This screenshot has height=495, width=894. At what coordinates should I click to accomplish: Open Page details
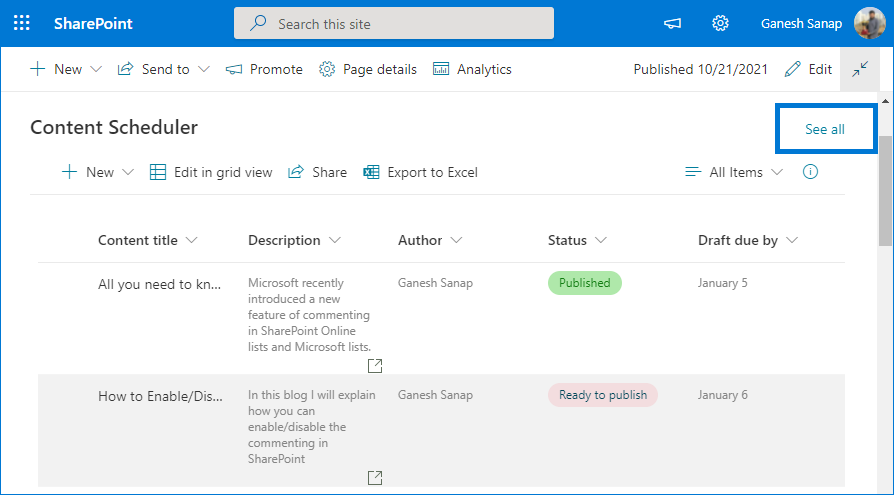tap(368, 69)
